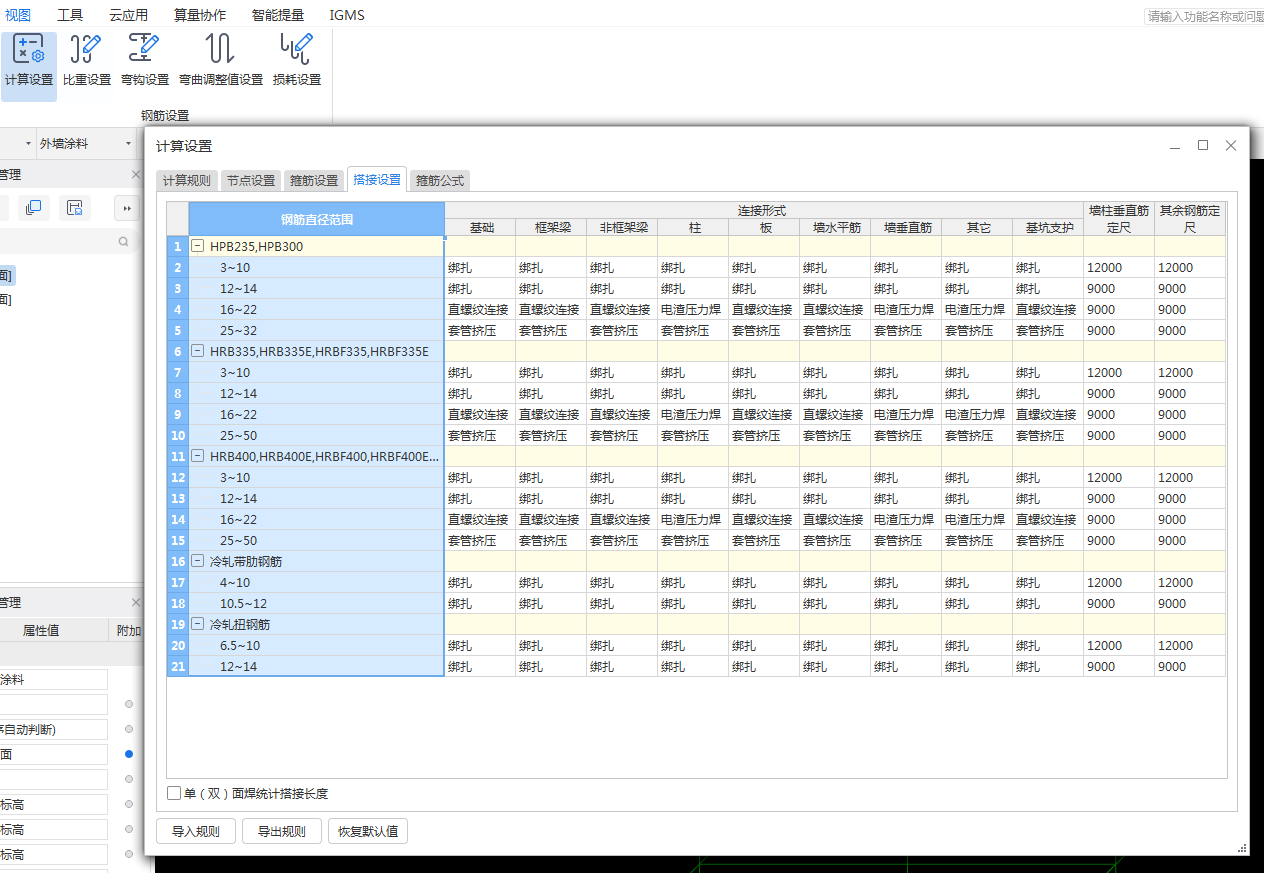Open 比重设置 ribbon tool
This screenshot has width=1264, height=873.
87,62
